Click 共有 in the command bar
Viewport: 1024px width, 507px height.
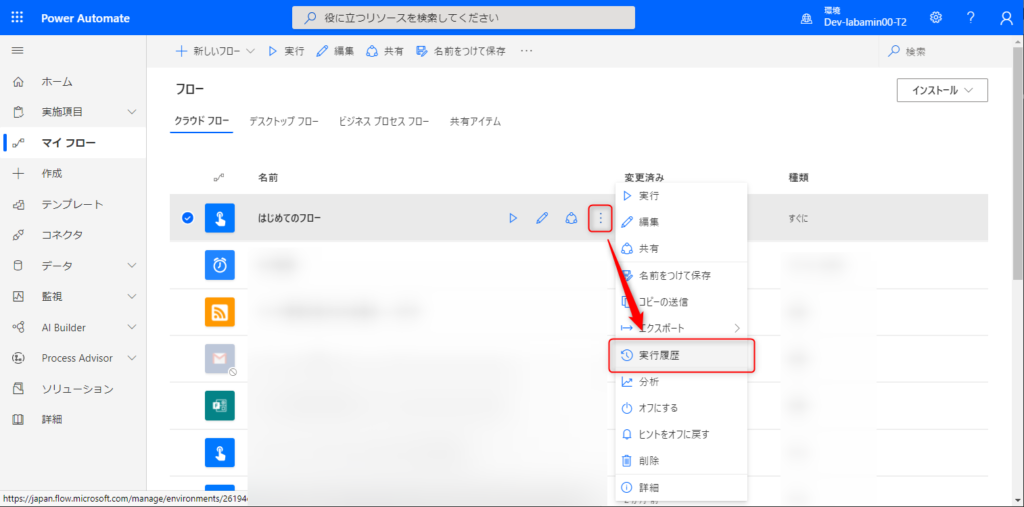385,52
